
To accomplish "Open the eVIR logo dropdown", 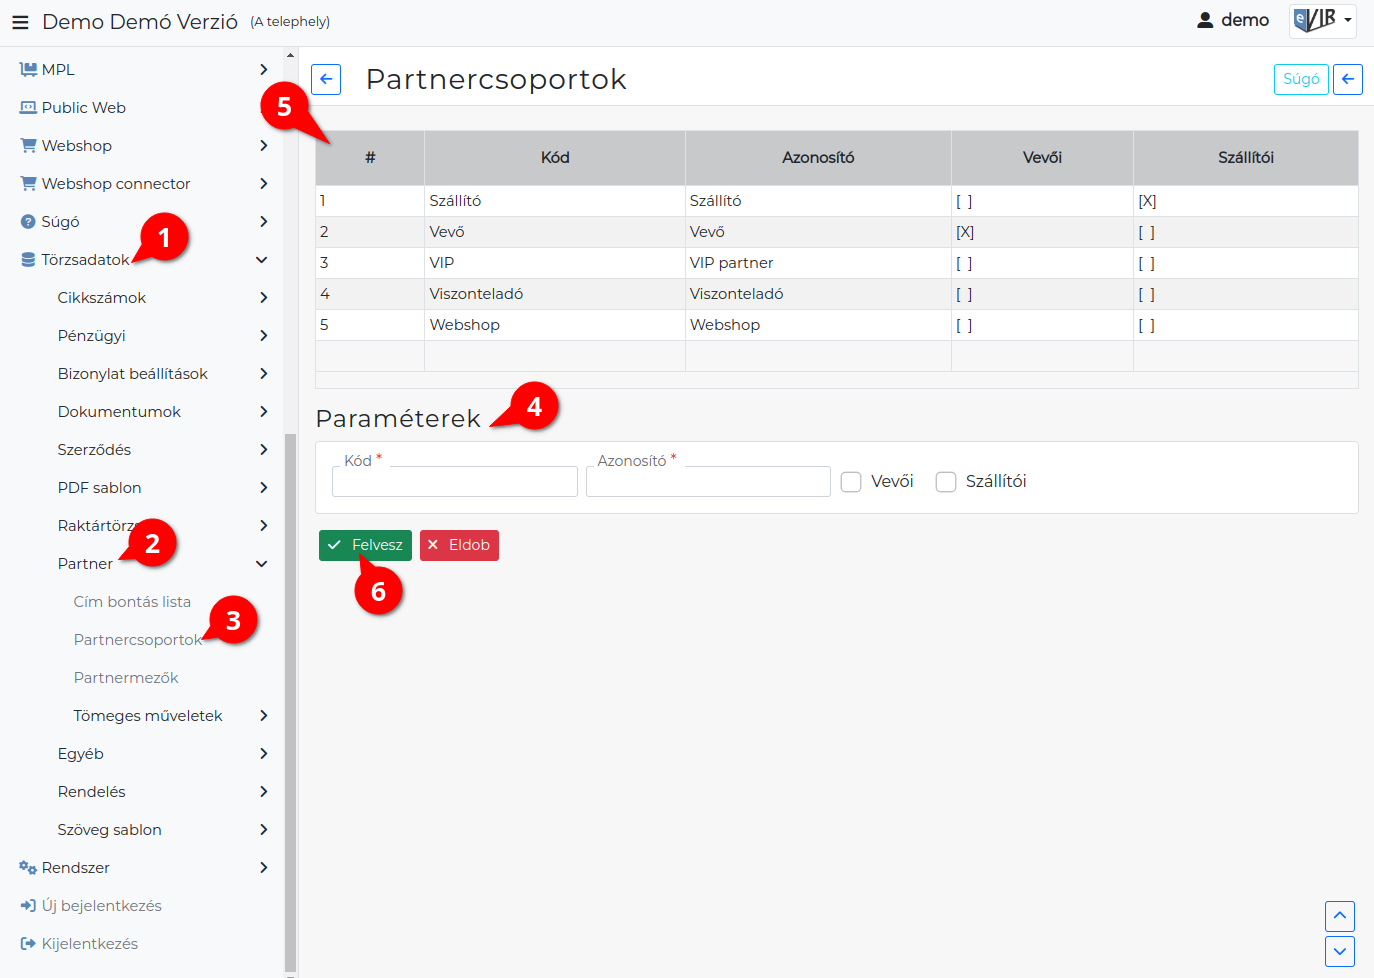I will 1322,20.
